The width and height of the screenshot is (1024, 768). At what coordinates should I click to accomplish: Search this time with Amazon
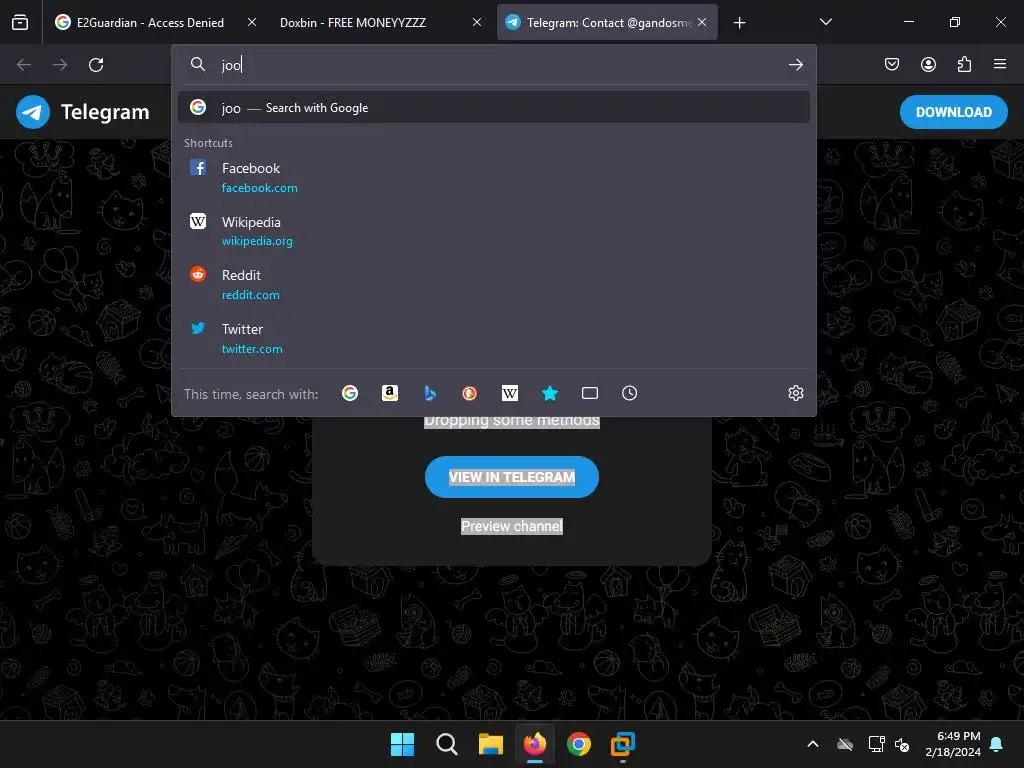(x=390, y=393)
